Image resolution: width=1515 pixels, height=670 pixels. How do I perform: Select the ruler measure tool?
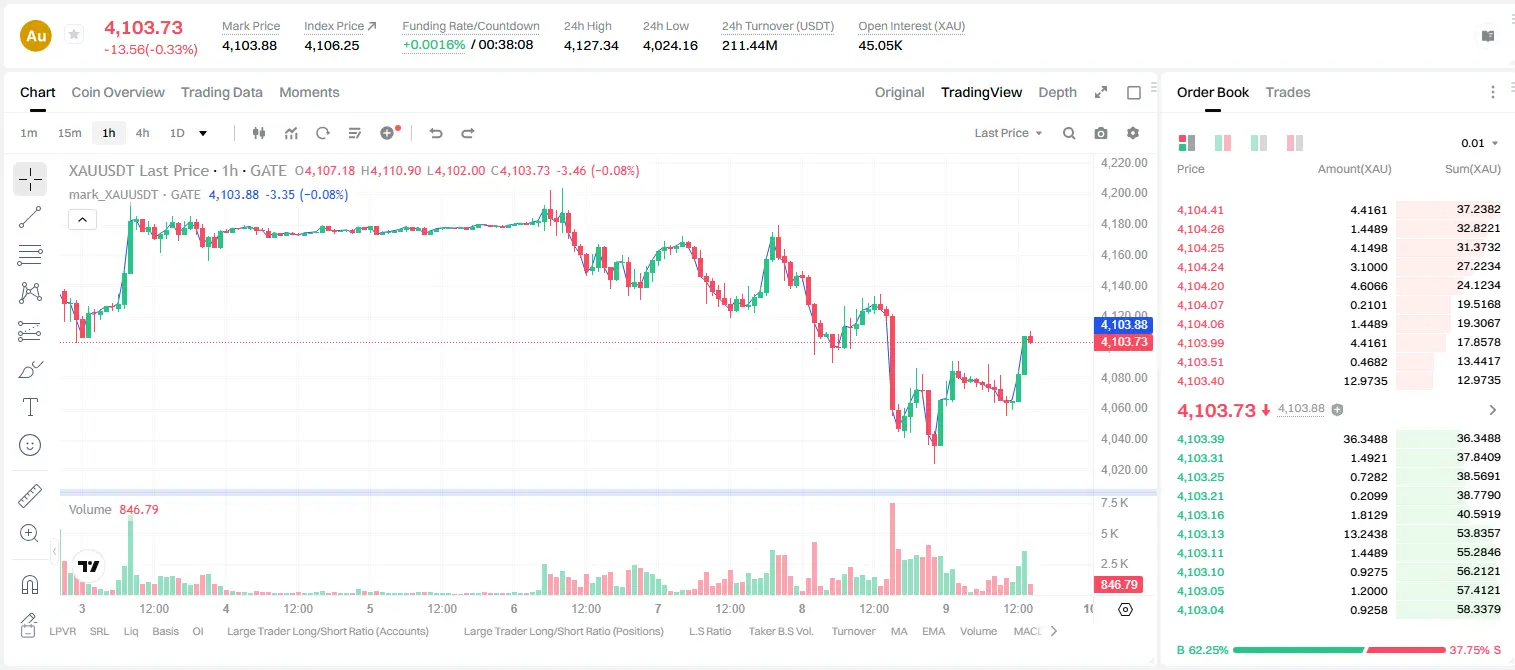30,496
